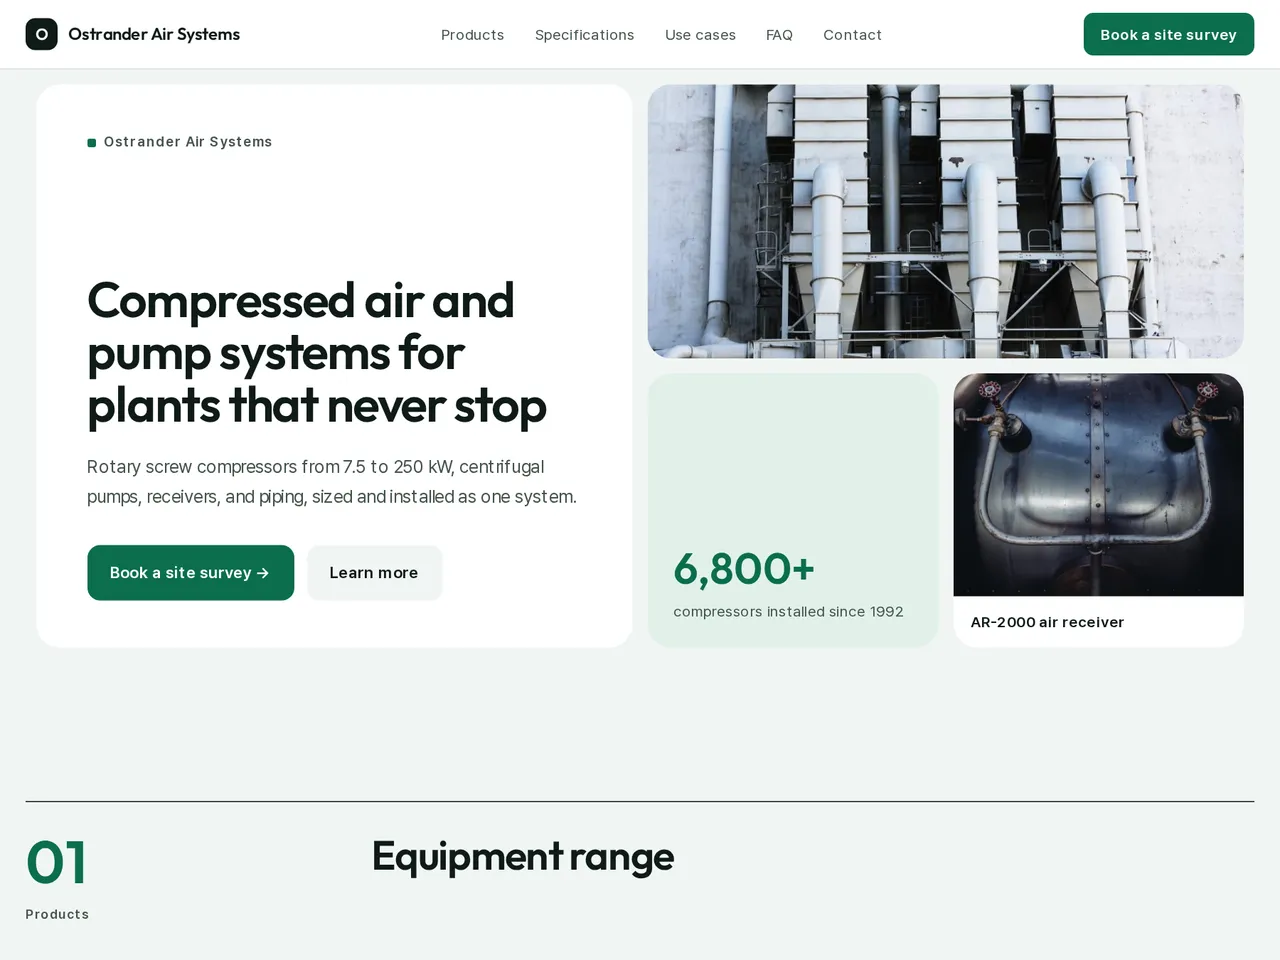Click the Learn more button
The width and height of the screenshot is (1280, 960).
(x=374, y=572)
